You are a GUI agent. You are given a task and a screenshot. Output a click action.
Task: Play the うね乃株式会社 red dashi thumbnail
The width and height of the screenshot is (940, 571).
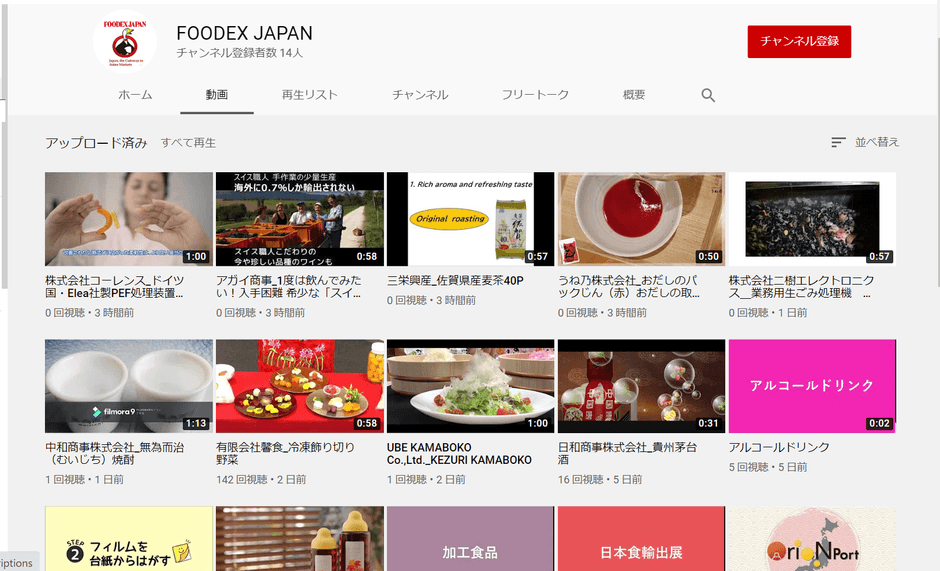tap(641, 219)
